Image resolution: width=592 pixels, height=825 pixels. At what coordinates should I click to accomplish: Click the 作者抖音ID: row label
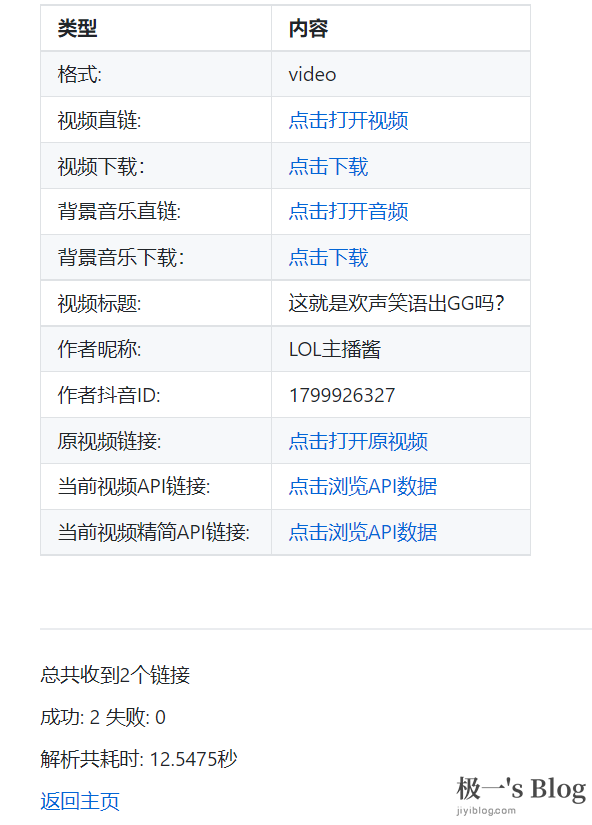[109, 395]
